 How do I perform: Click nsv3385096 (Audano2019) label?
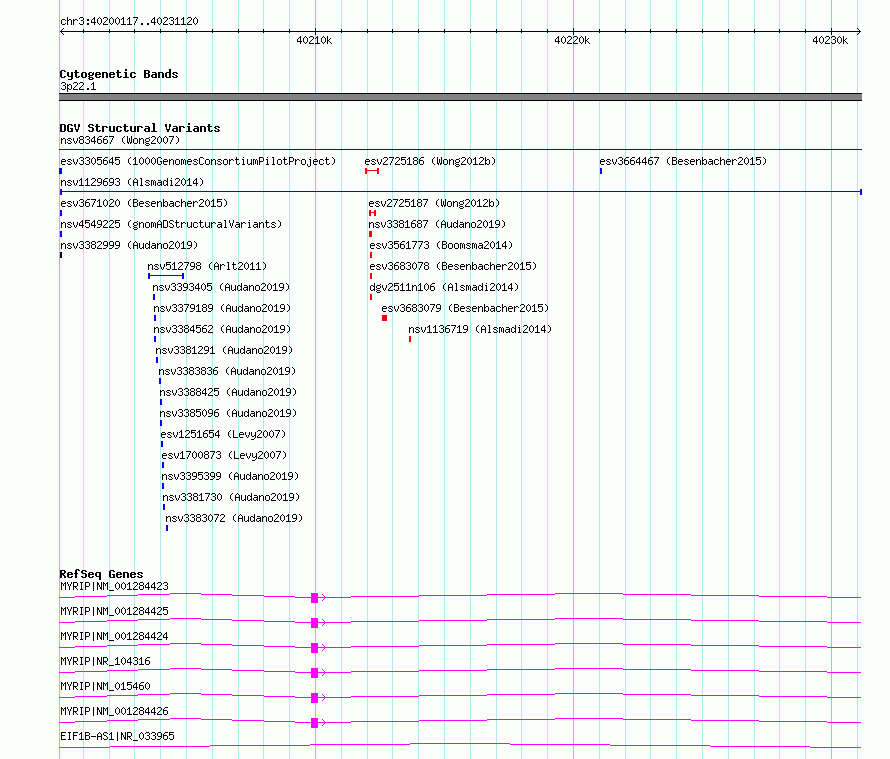[228, 413]
